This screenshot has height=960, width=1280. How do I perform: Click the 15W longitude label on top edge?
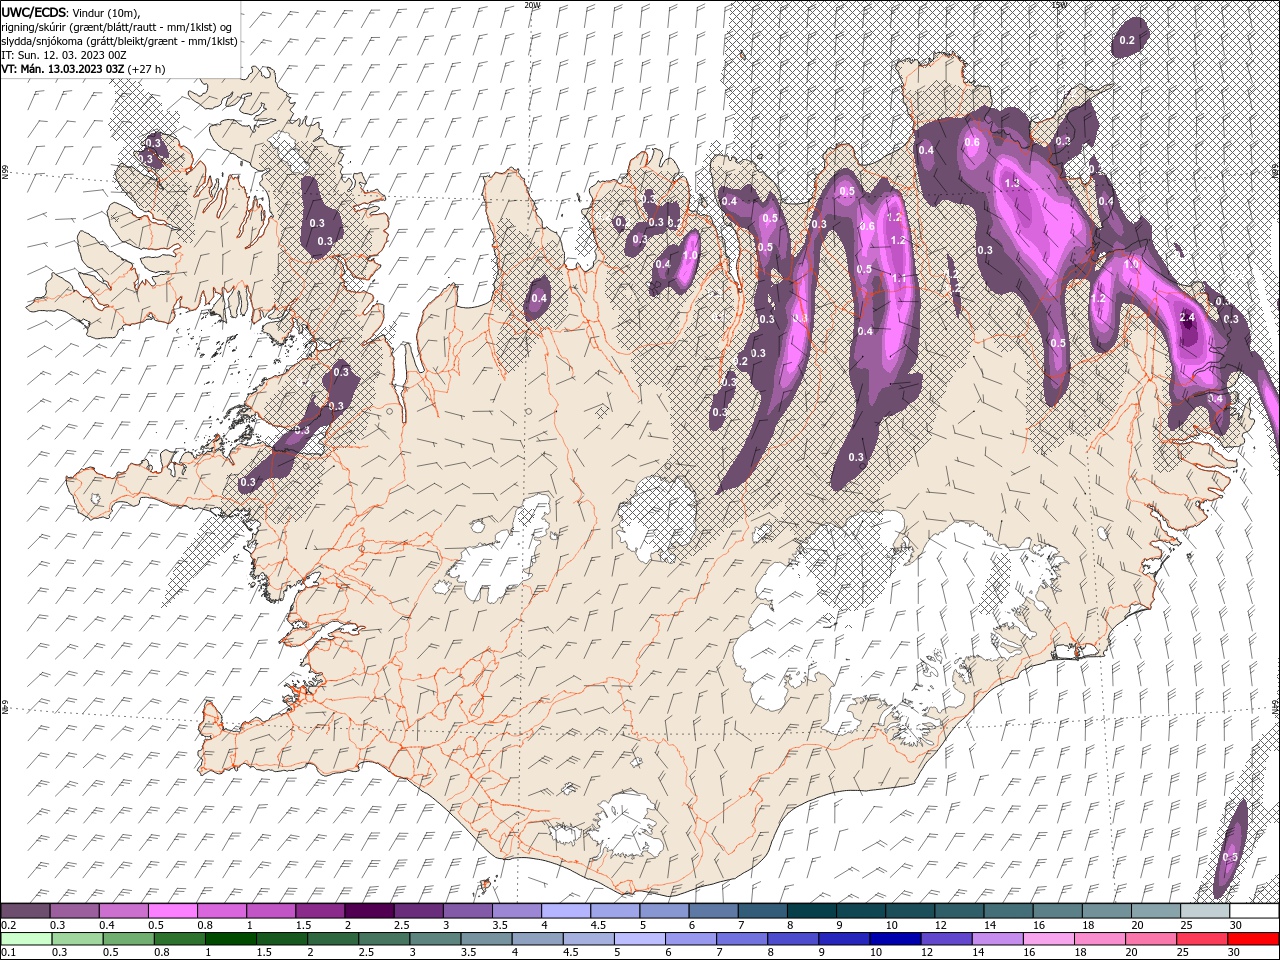coord(1059,5)
